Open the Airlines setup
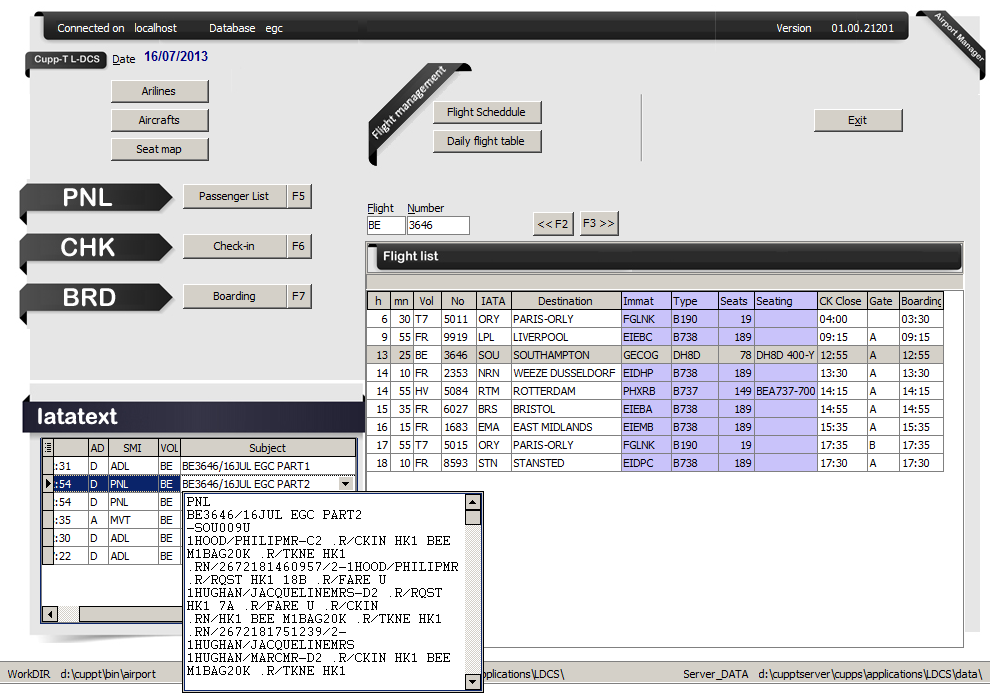The width and height of the screenshot is (990, 700). [x=159, y=91]
